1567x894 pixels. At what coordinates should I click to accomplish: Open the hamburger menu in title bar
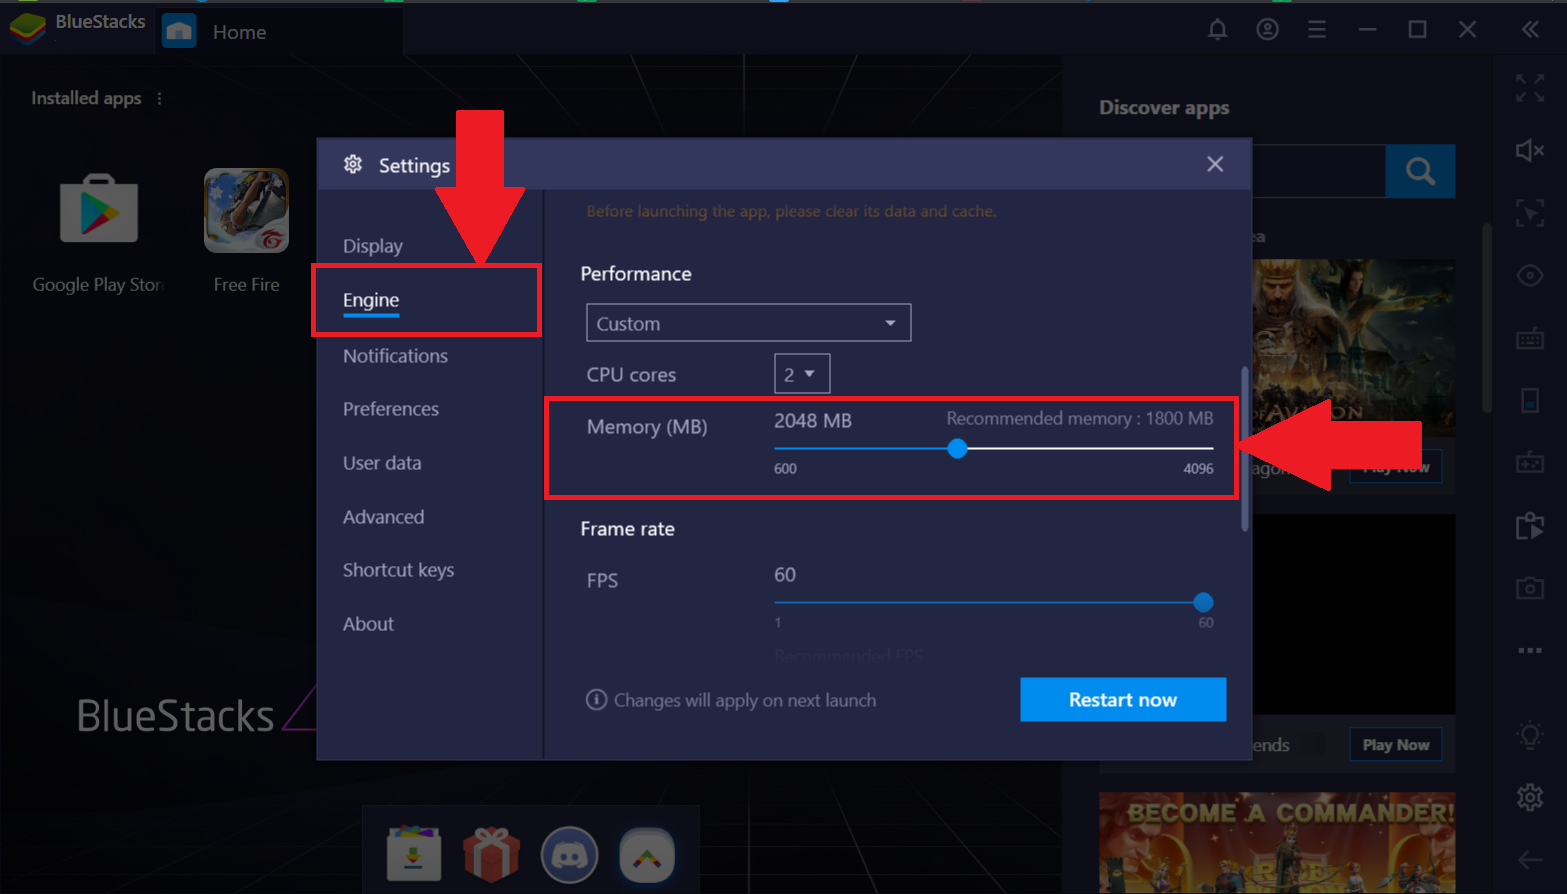point(1317,30)
